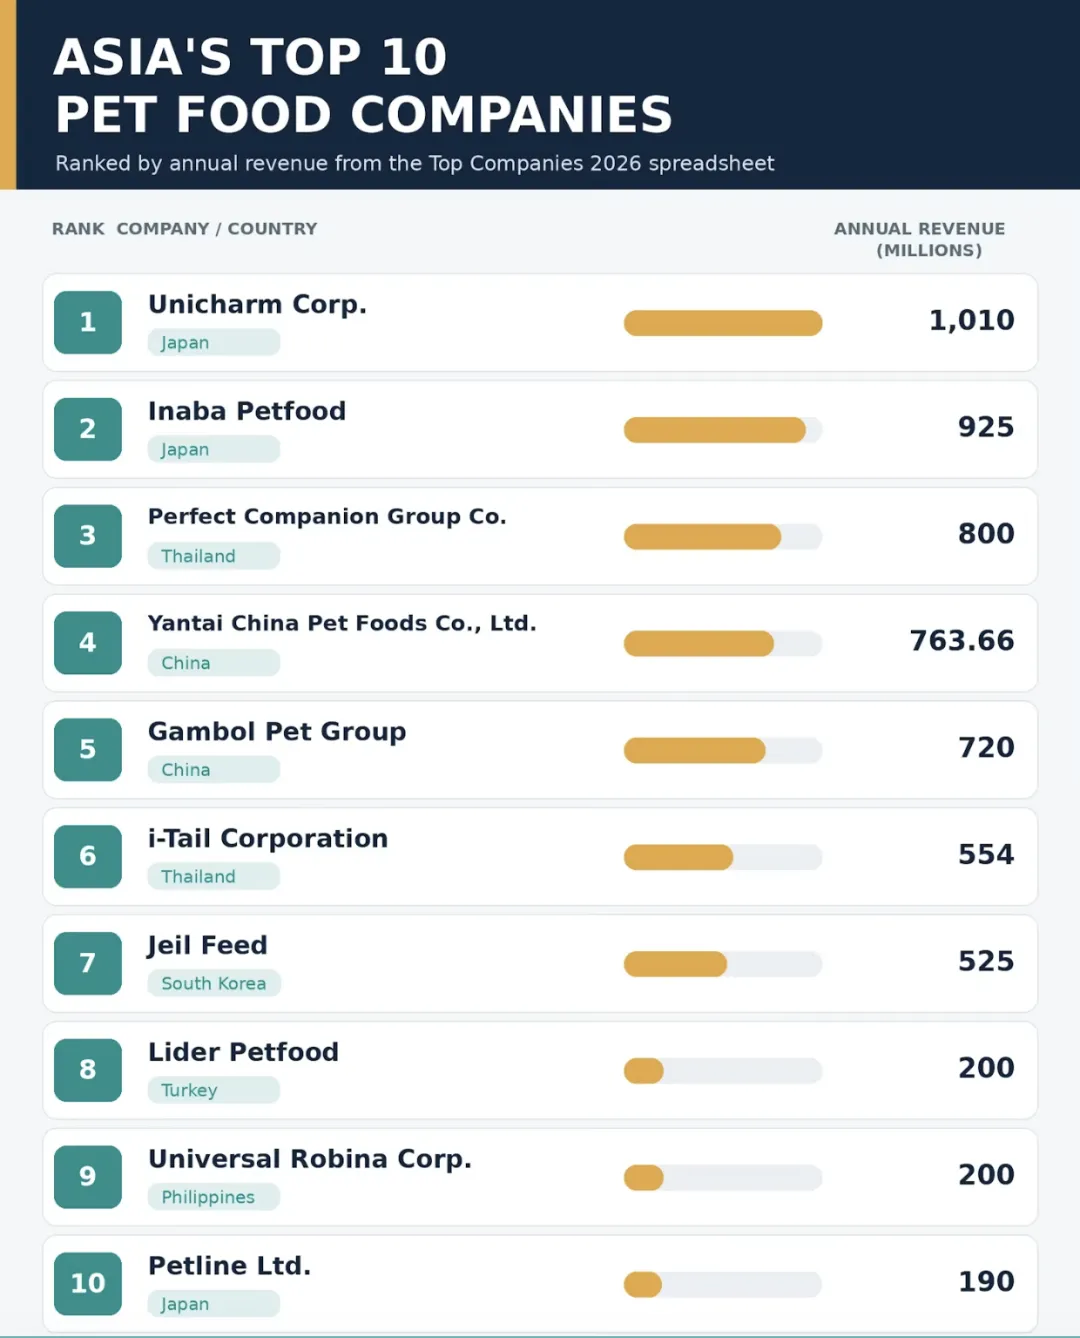1080x1338 pixels.
Task: Click the 763.66 revenue value
Action: click(962, 641)
